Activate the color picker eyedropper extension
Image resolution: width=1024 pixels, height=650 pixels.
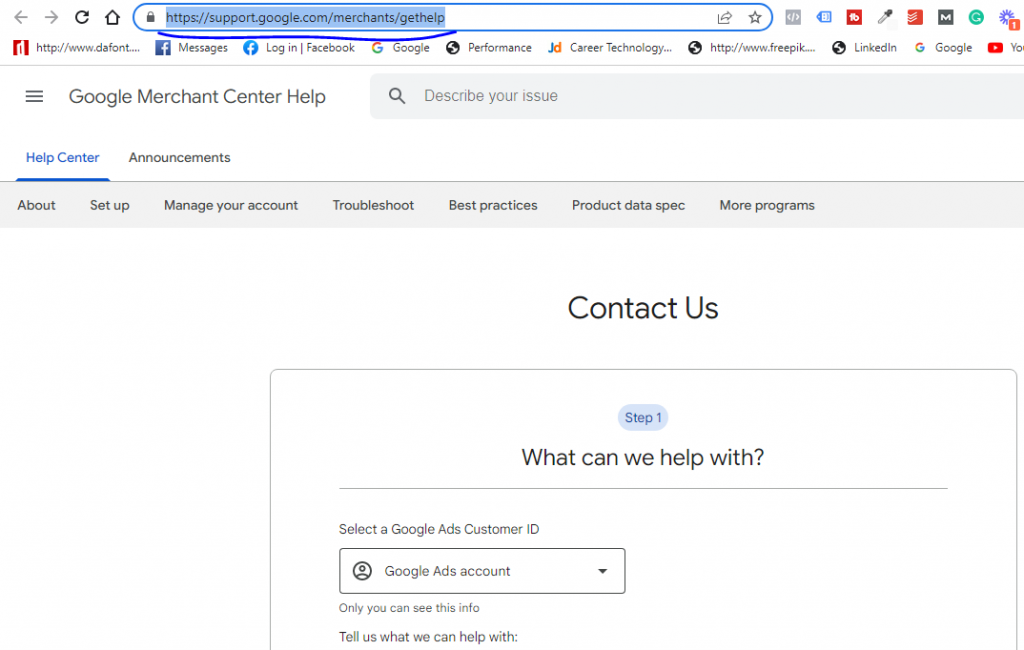tap(885, 18)
